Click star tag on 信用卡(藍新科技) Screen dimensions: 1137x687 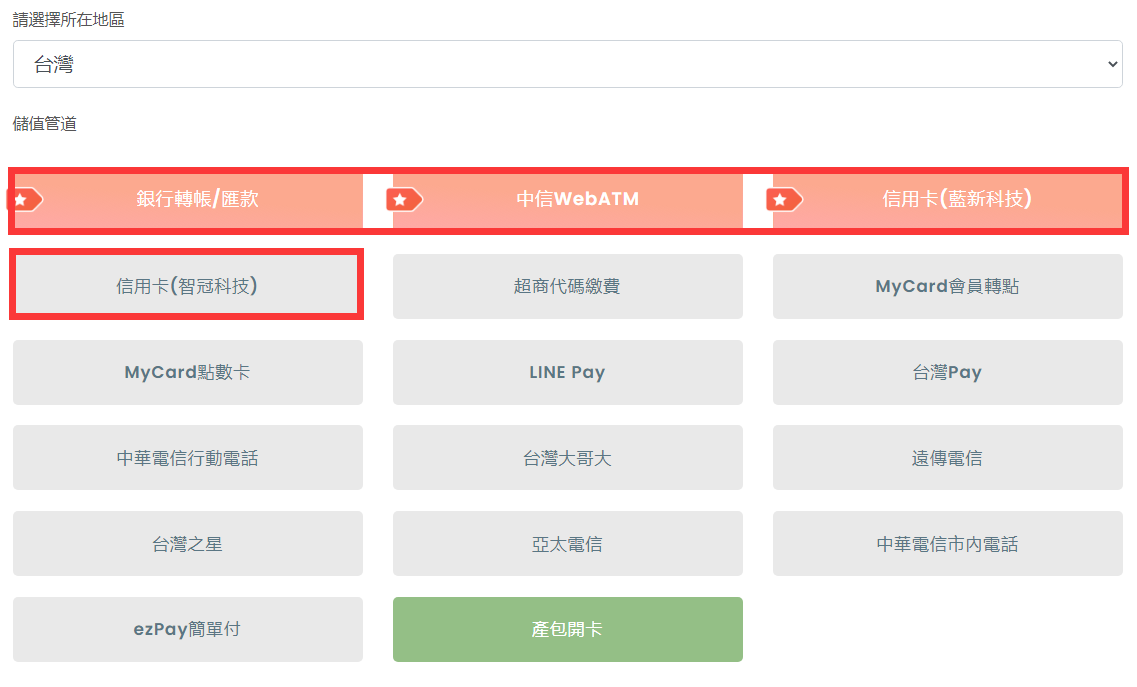pos(784,199)
